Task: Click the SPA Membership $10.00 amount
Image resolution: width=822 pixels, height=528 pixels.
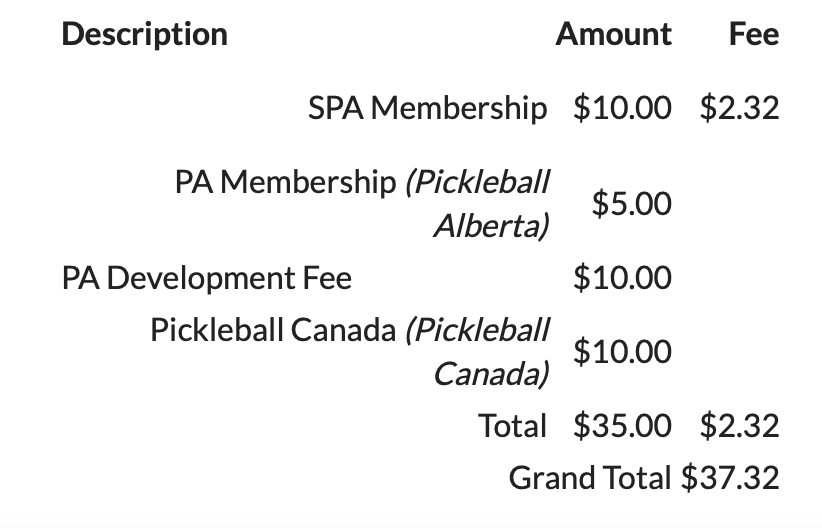Action: pyautogui.click(x=622, y=108)
